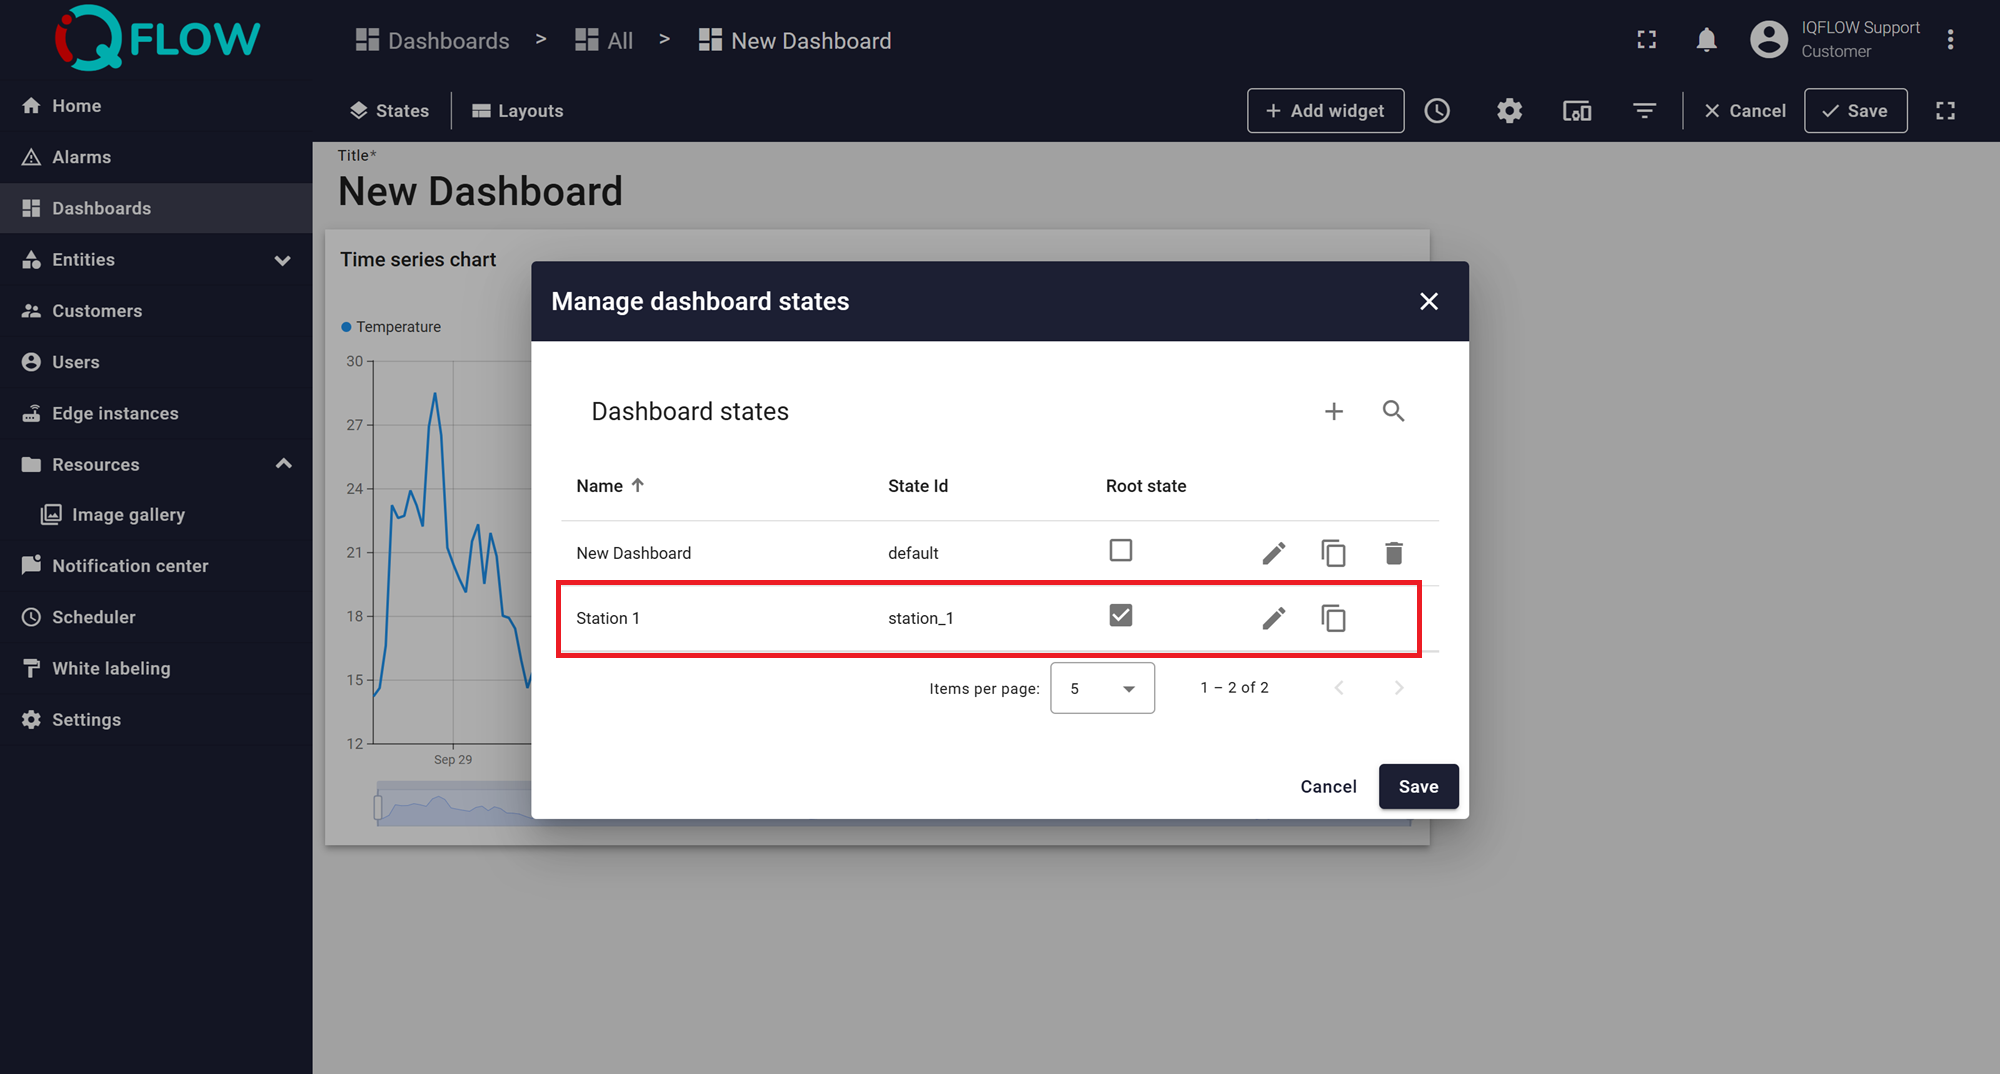The width and height of the screenshot is (2000, 1074).
Task: Uncheck Root state box for Station 1
Action: click(x=1120, y=616)
